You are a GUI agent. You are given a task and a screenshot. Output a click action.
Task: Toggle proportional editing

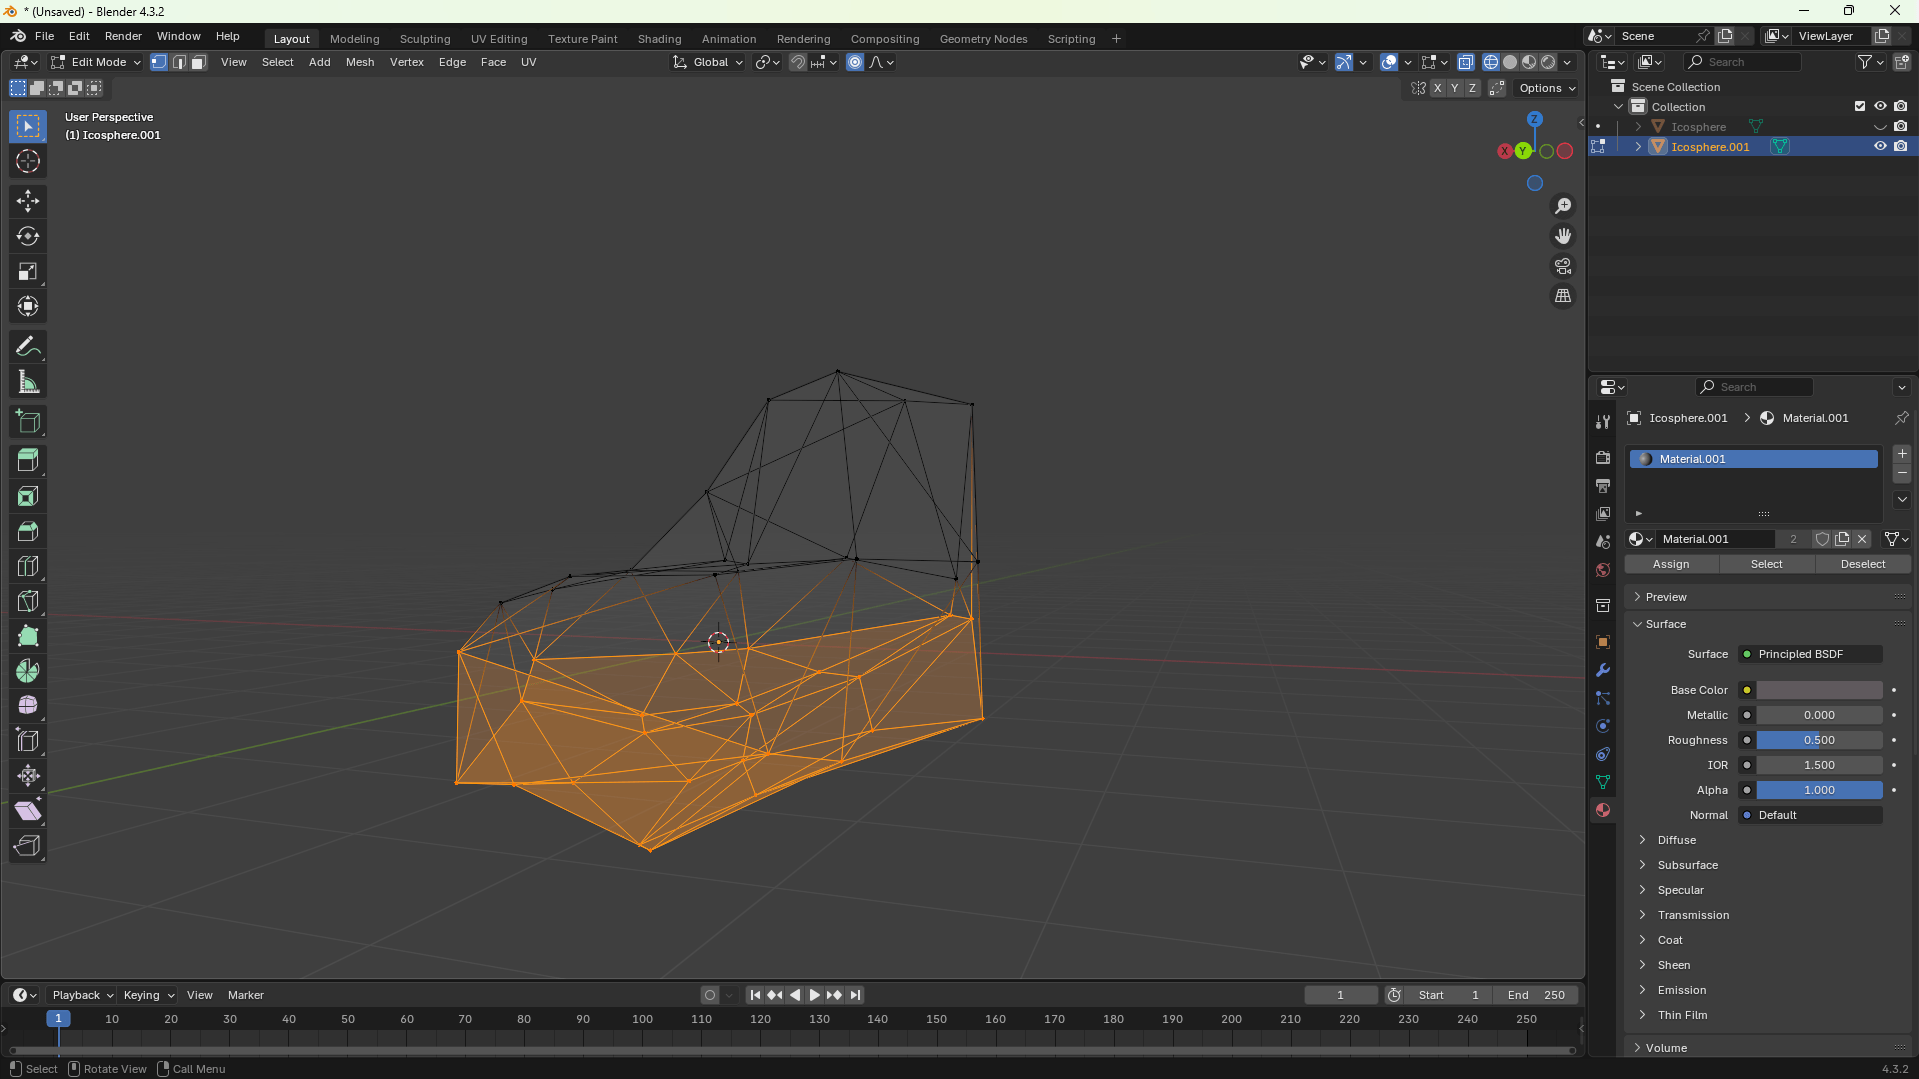(x=855, y=62)
